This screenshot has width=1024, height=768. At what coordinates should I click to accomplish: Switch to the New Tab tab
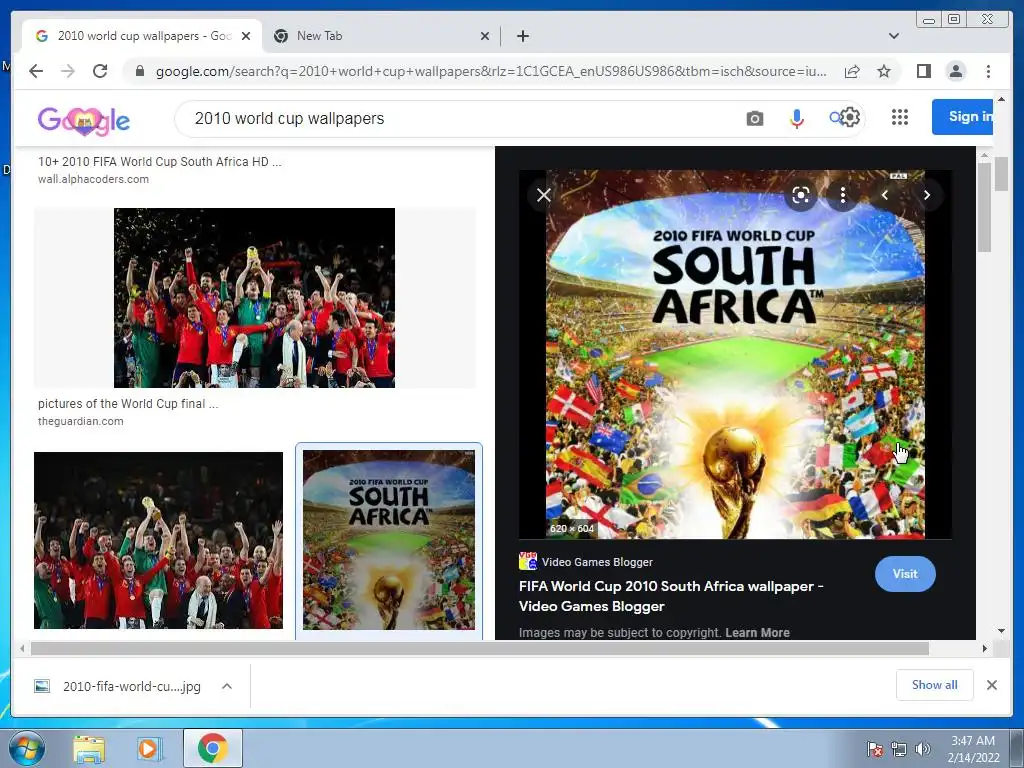click(x=381, y=36)
